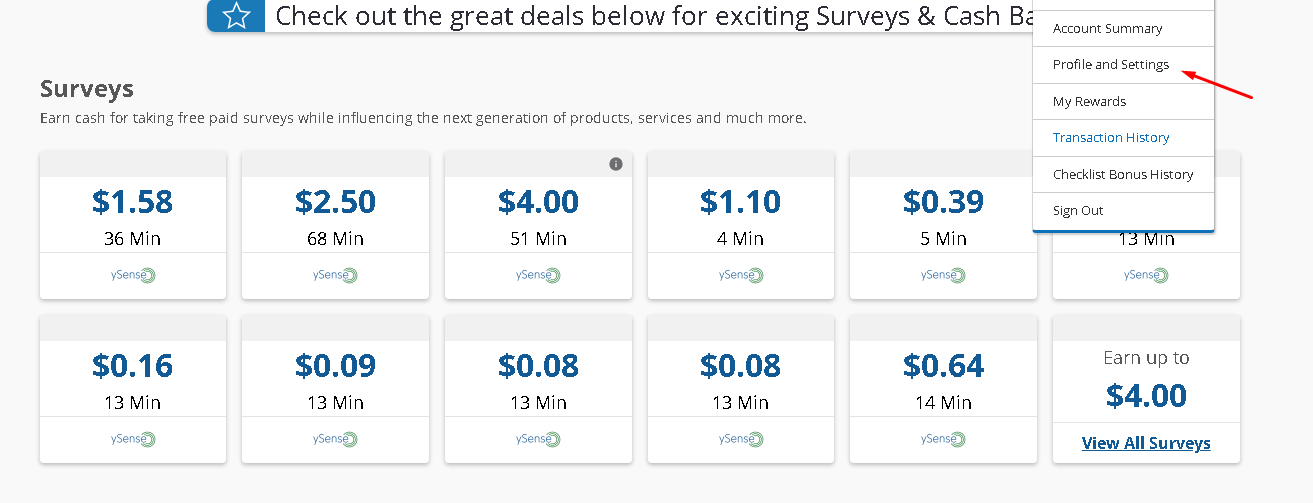1313x503 pixels.
Task: Click ySense logo under $2.50 survey
Action: pos(335,275)
